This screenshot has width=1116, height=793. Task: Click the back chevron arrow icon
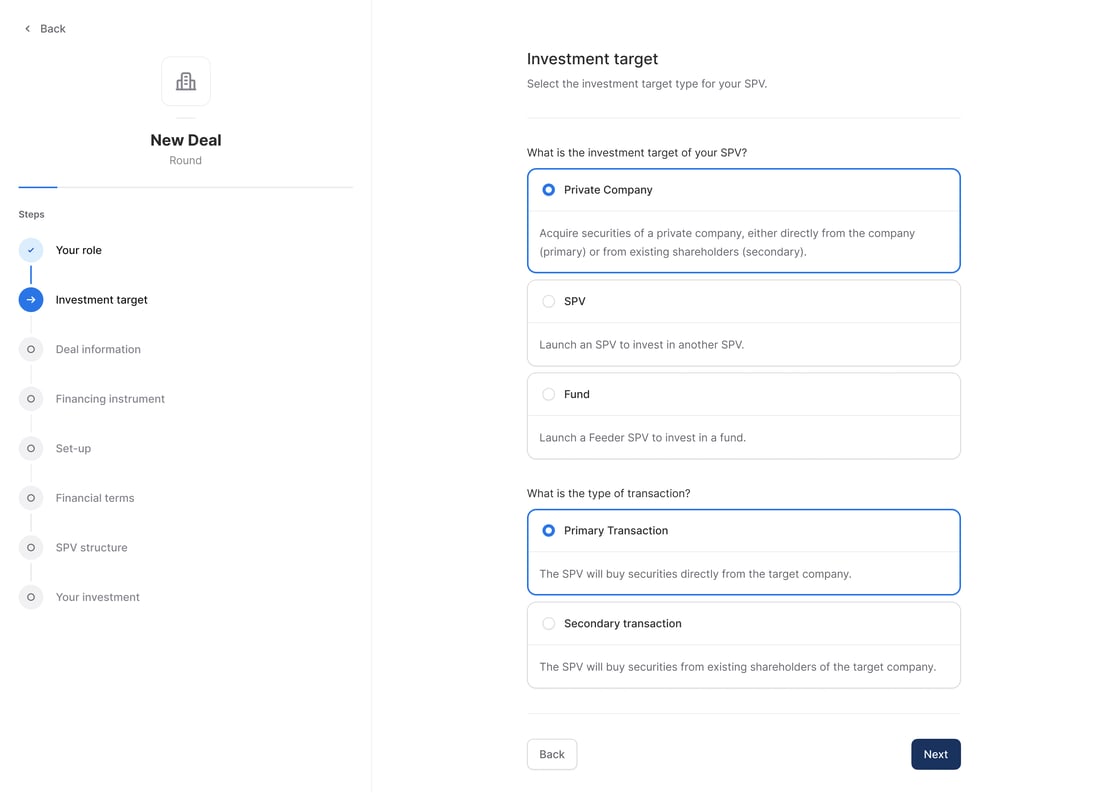point(28,29)
